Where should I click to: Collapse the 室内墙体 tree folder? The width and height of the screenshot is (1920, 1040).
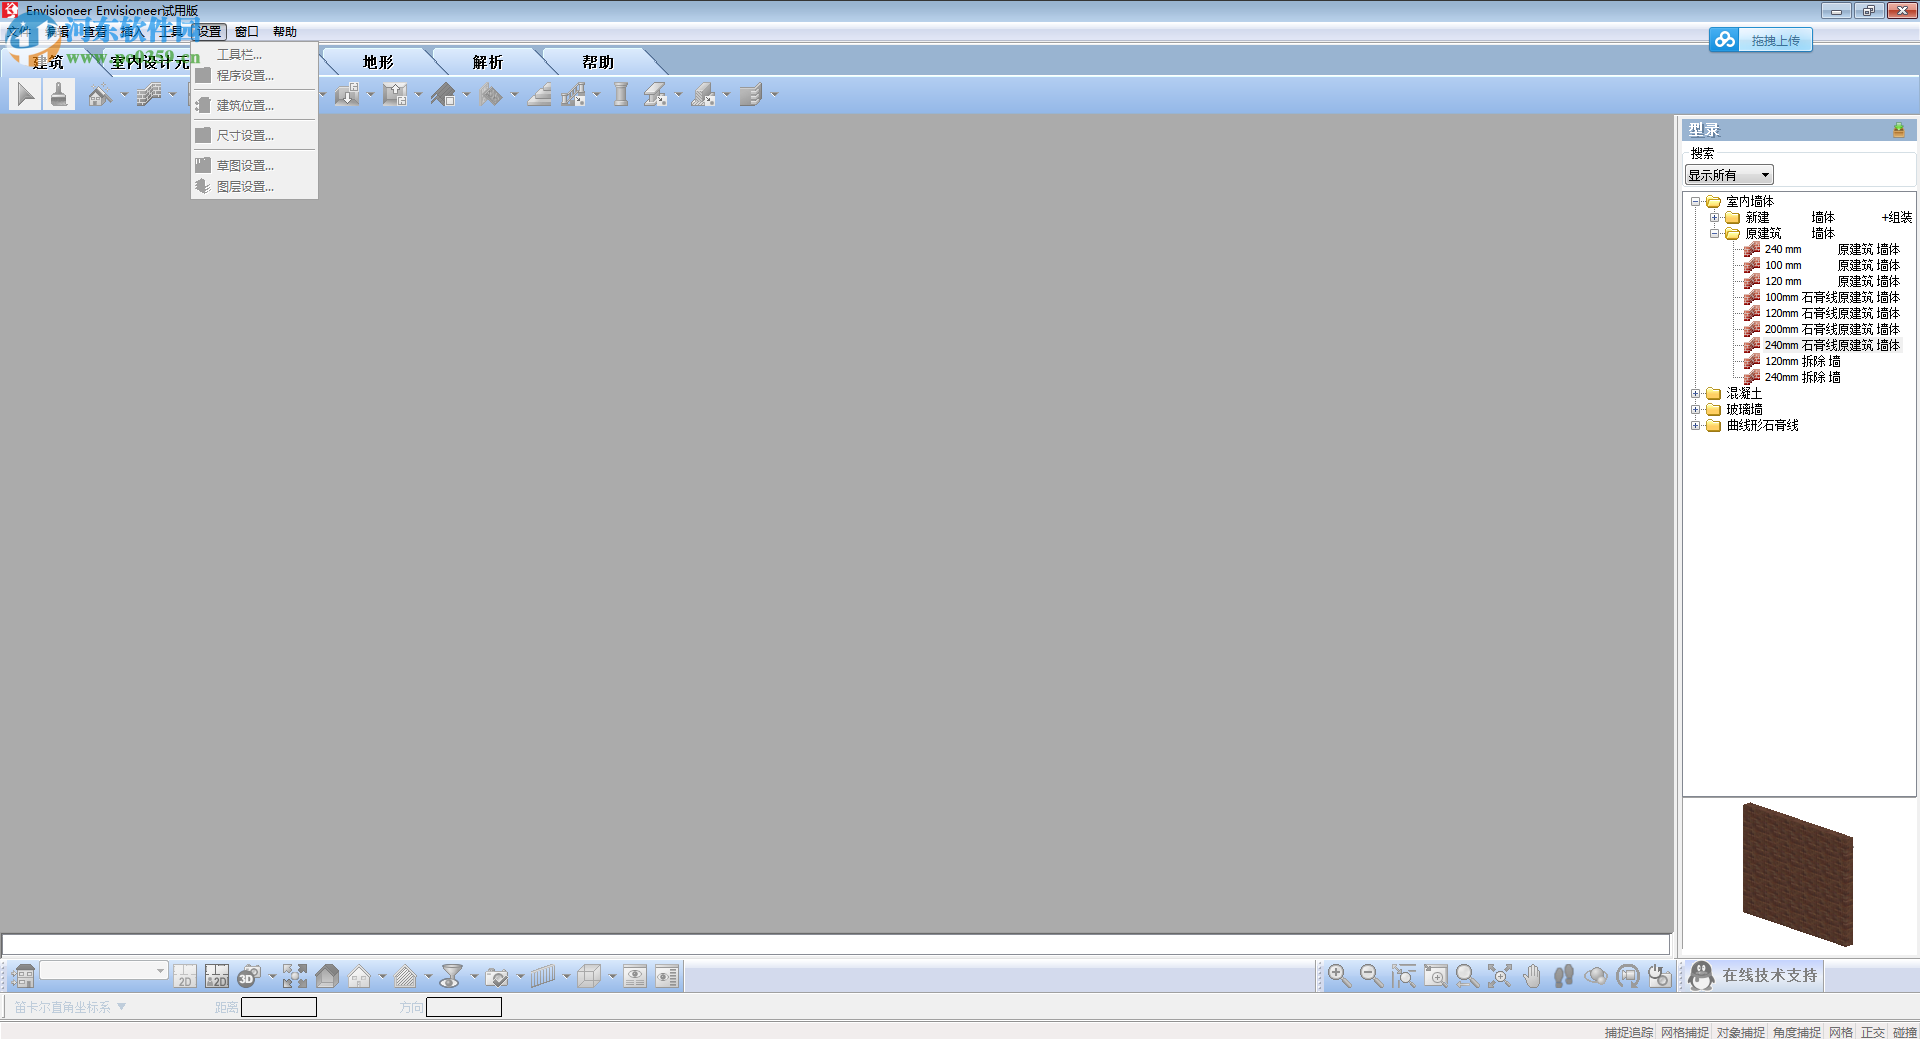[1696, 202]
